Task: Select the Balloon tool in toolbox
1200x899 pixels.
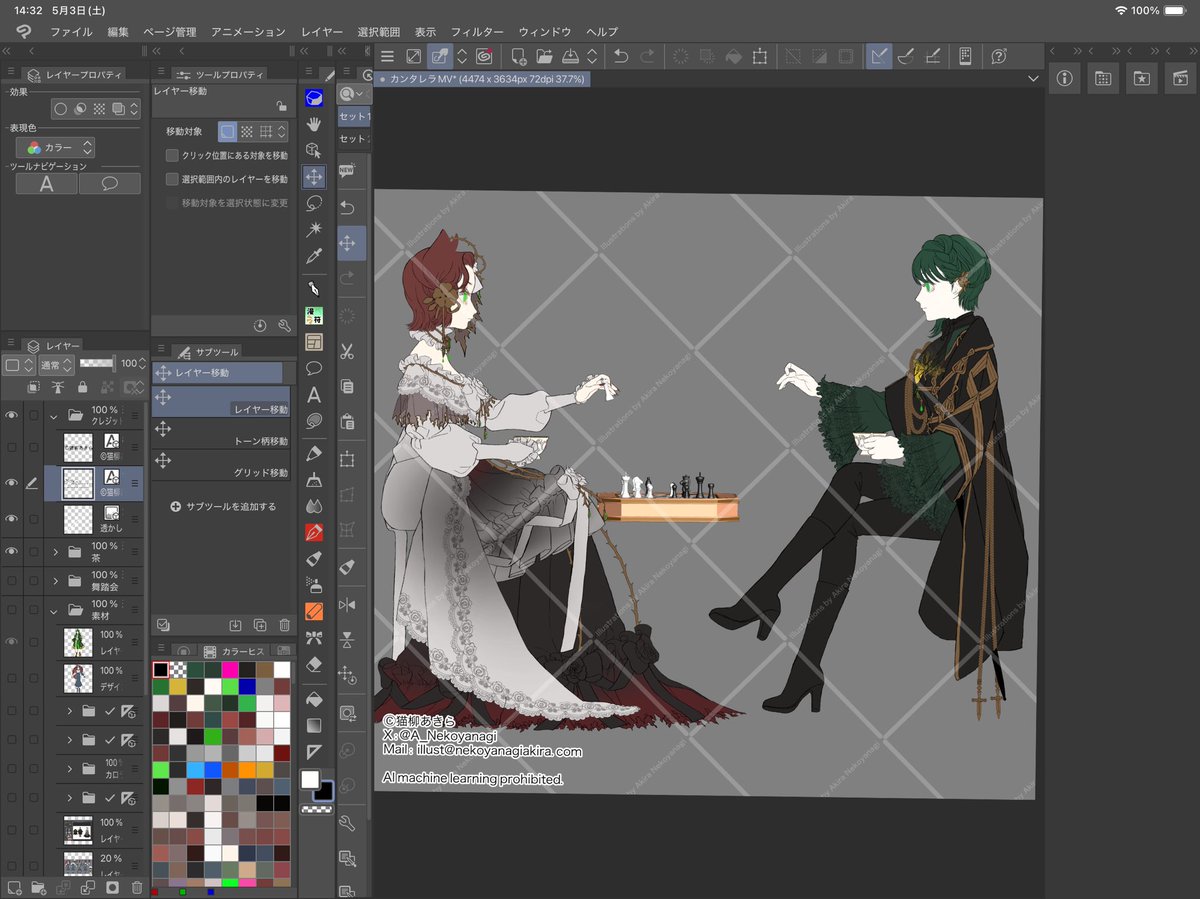Action: coord(314,368)
